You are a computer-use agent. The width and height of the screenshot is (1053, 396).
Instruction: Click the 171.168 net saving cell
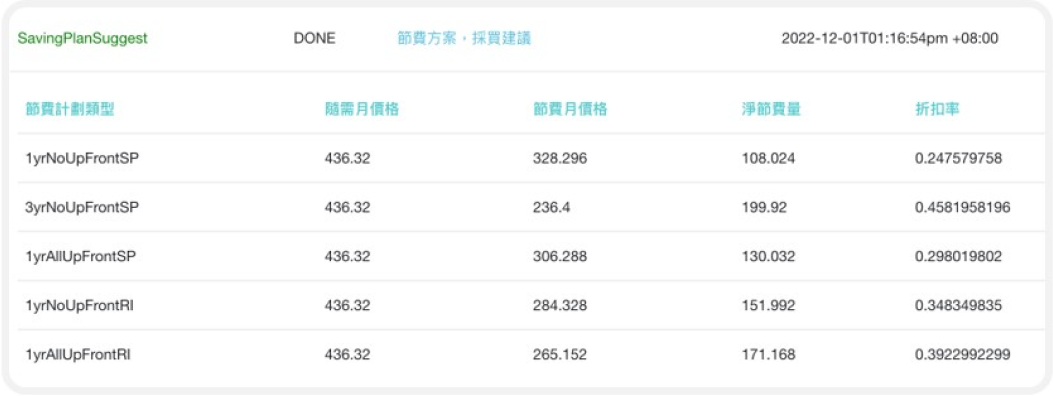click(768, 354)
